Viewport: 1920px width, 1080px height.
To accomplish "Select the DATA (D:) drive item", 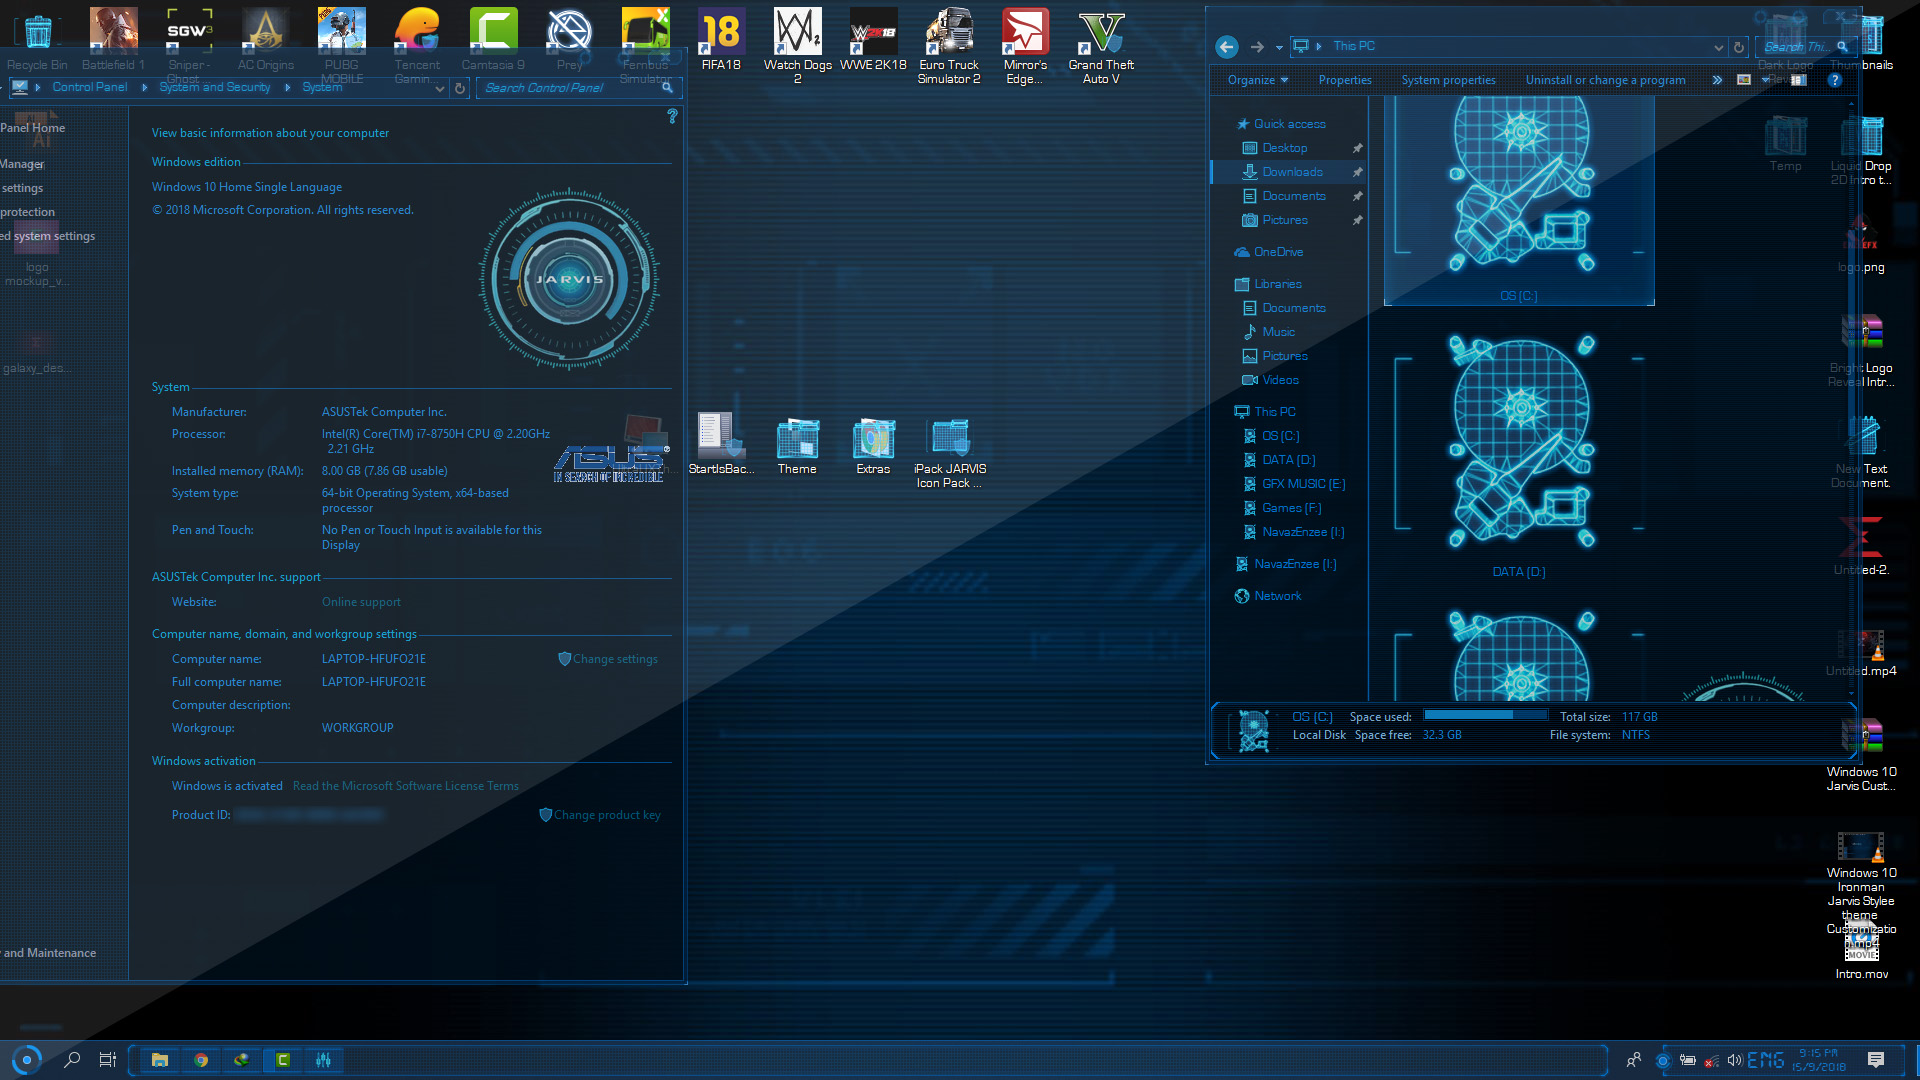I will [1288, 459].
